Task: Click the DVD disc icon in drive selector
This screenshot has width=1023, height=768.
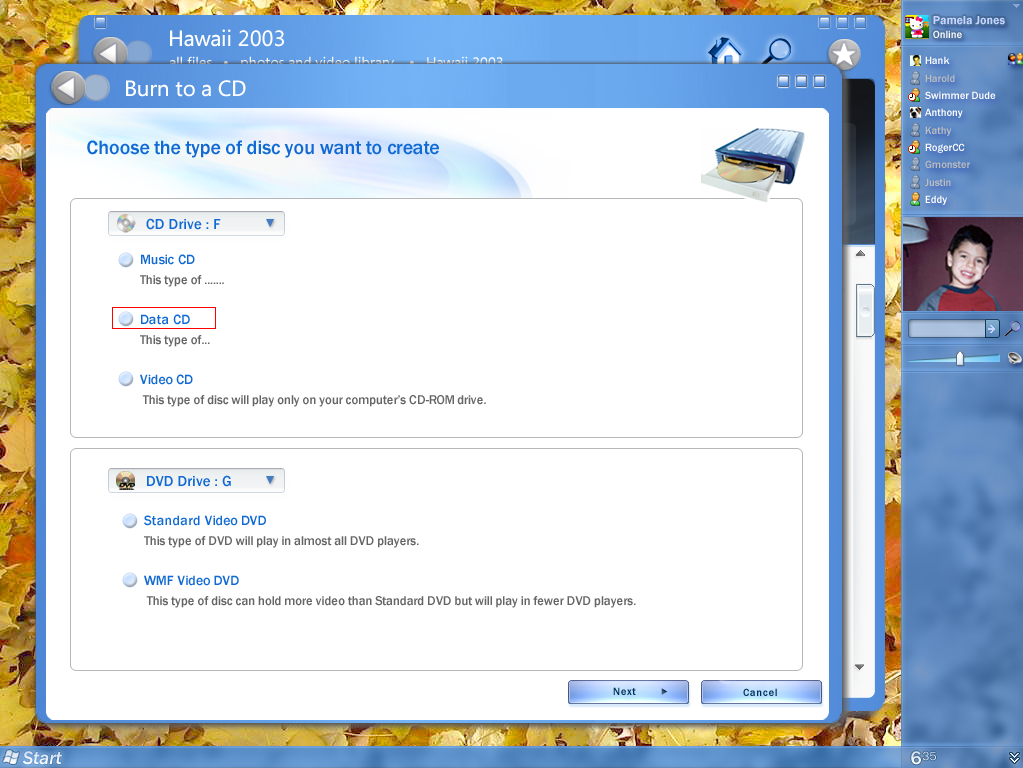Action: tap(126, 481)
